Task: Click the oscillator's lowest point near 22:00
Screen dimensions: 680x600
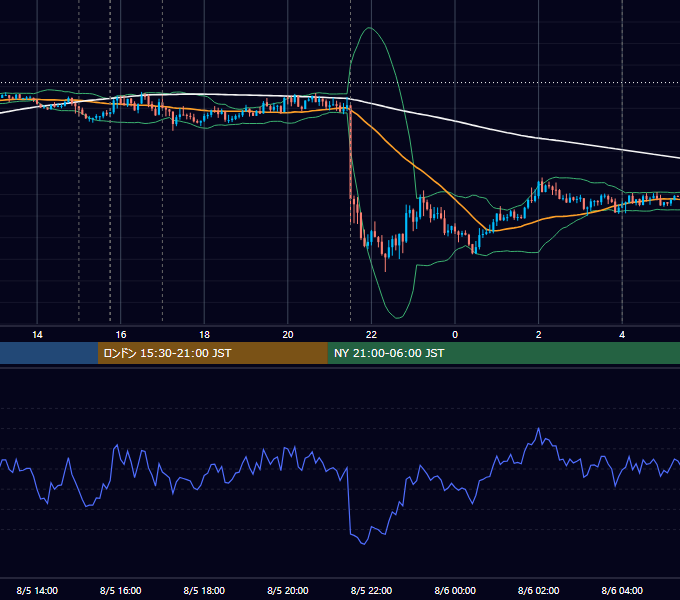Action: [363, 544]
